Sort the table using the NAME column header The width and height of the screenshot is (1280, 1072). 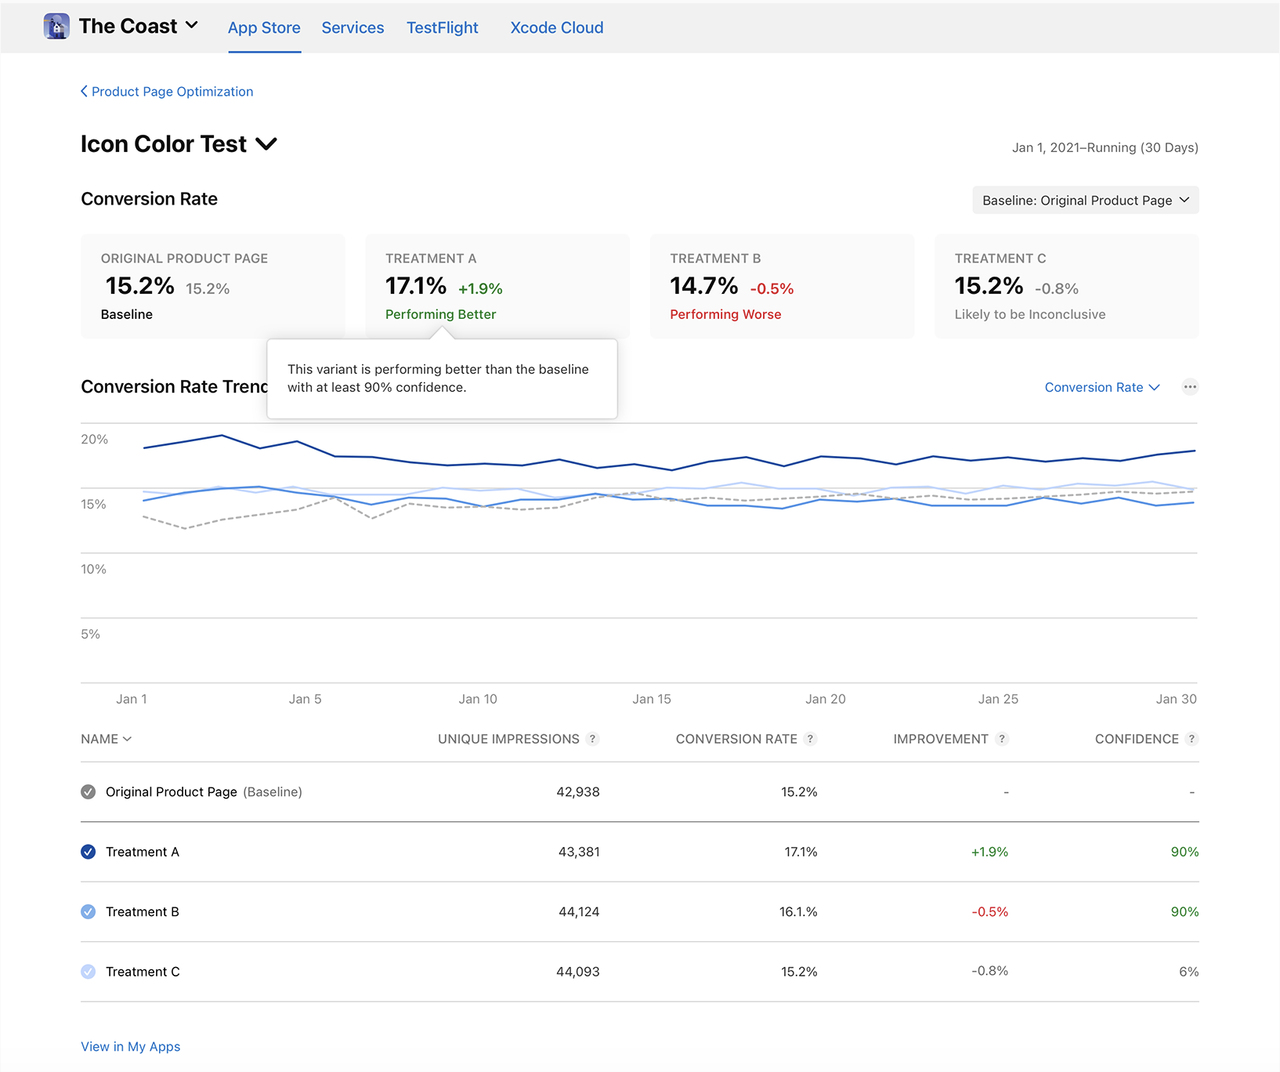[x=105, y=739]
